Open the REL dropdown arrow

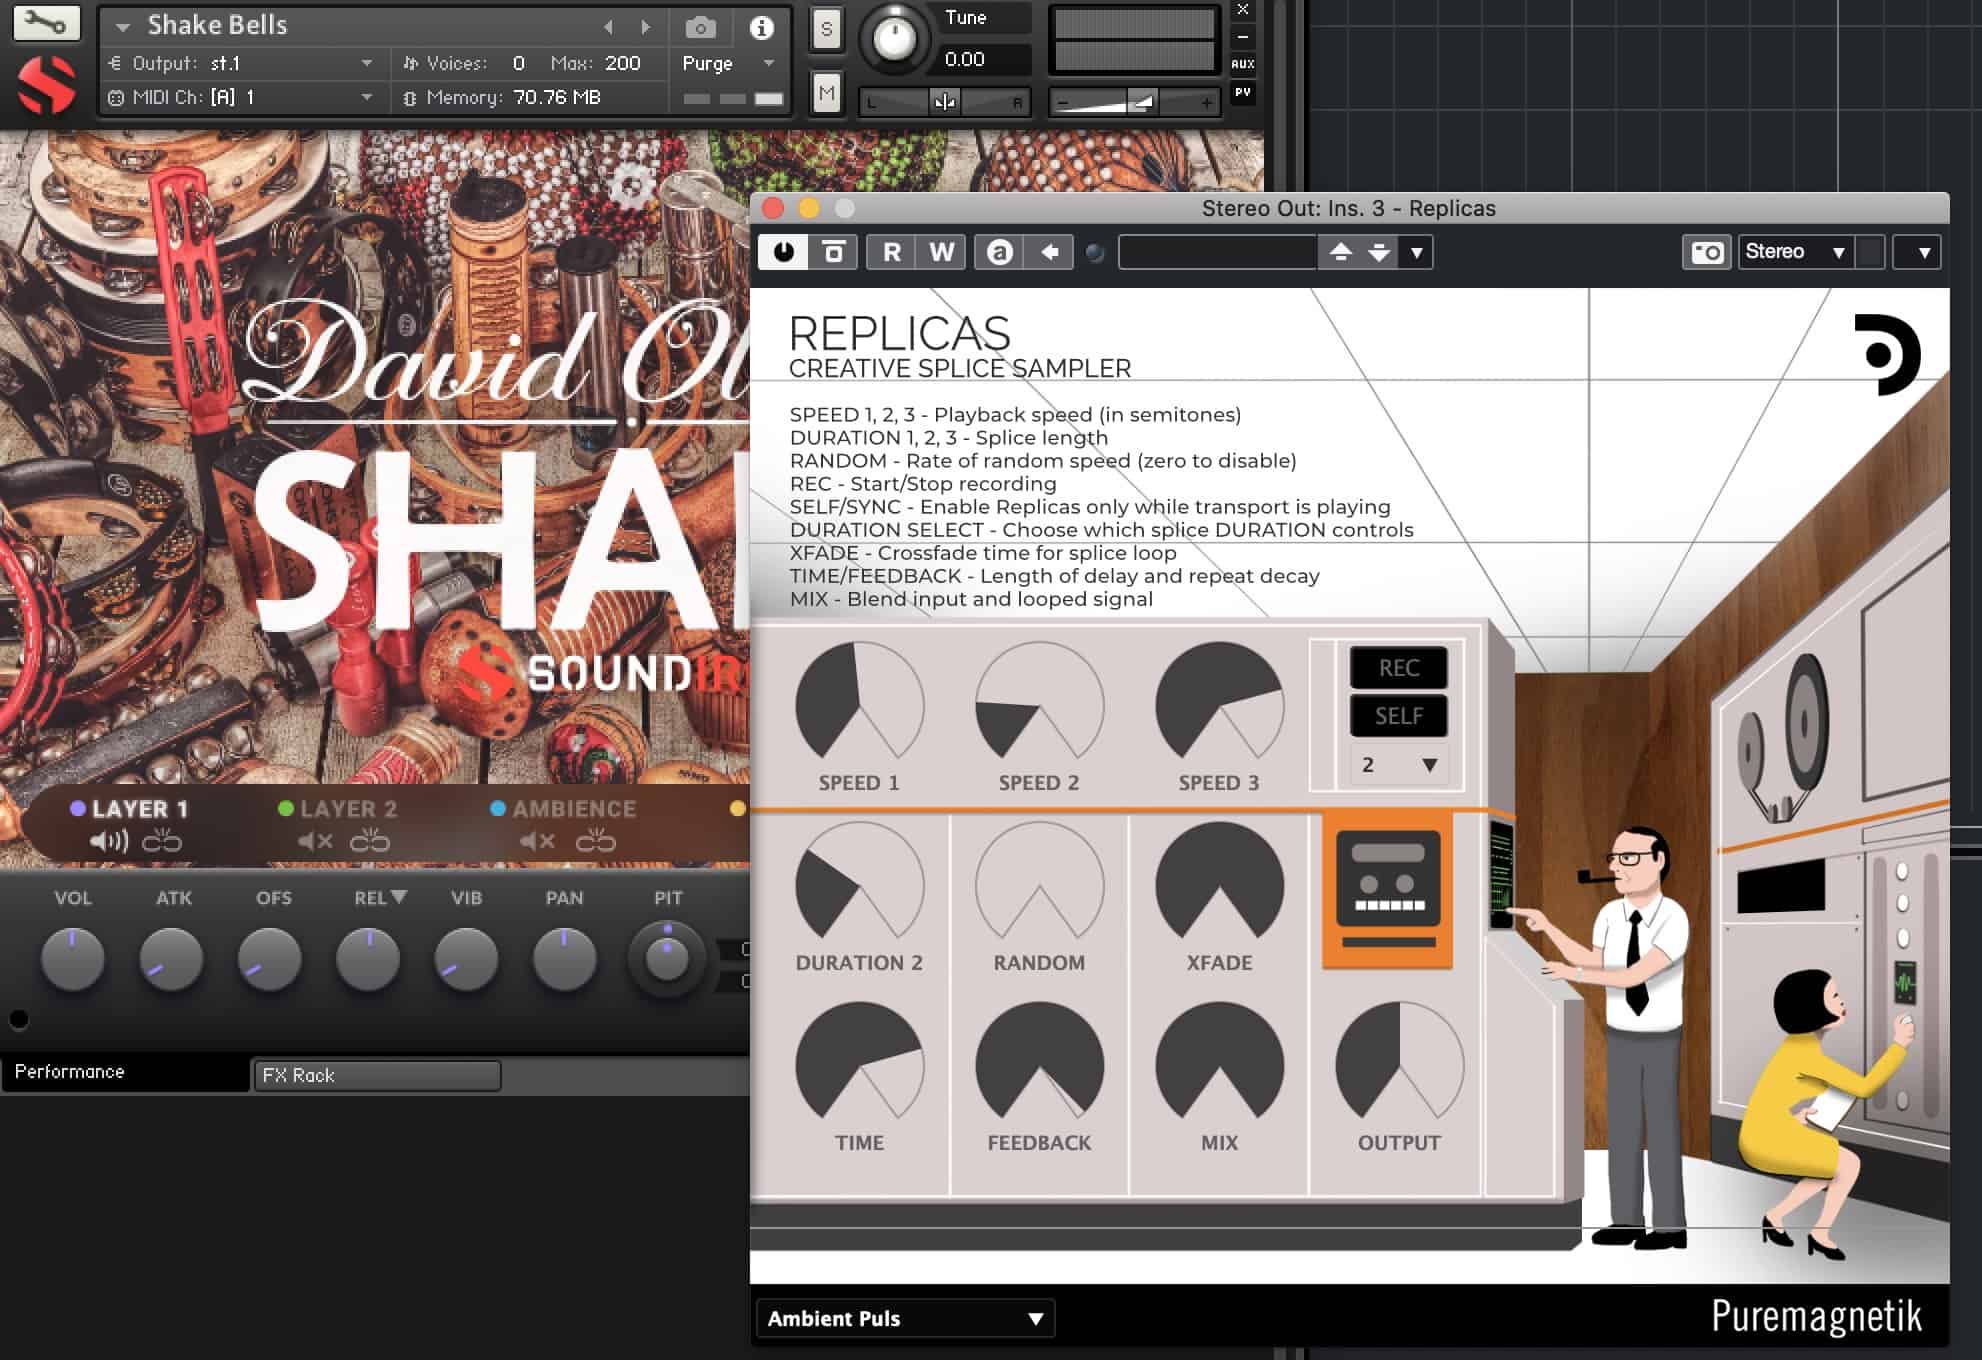[399, 897]
